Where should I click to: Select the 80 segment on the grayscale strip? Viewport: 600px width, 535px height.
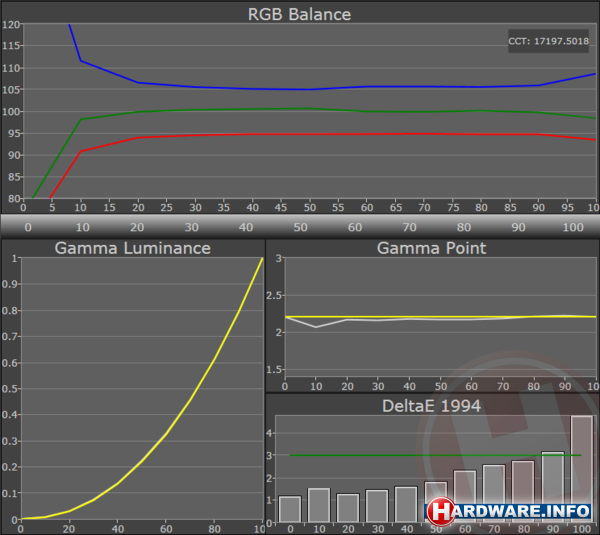[x=462, y=227]
